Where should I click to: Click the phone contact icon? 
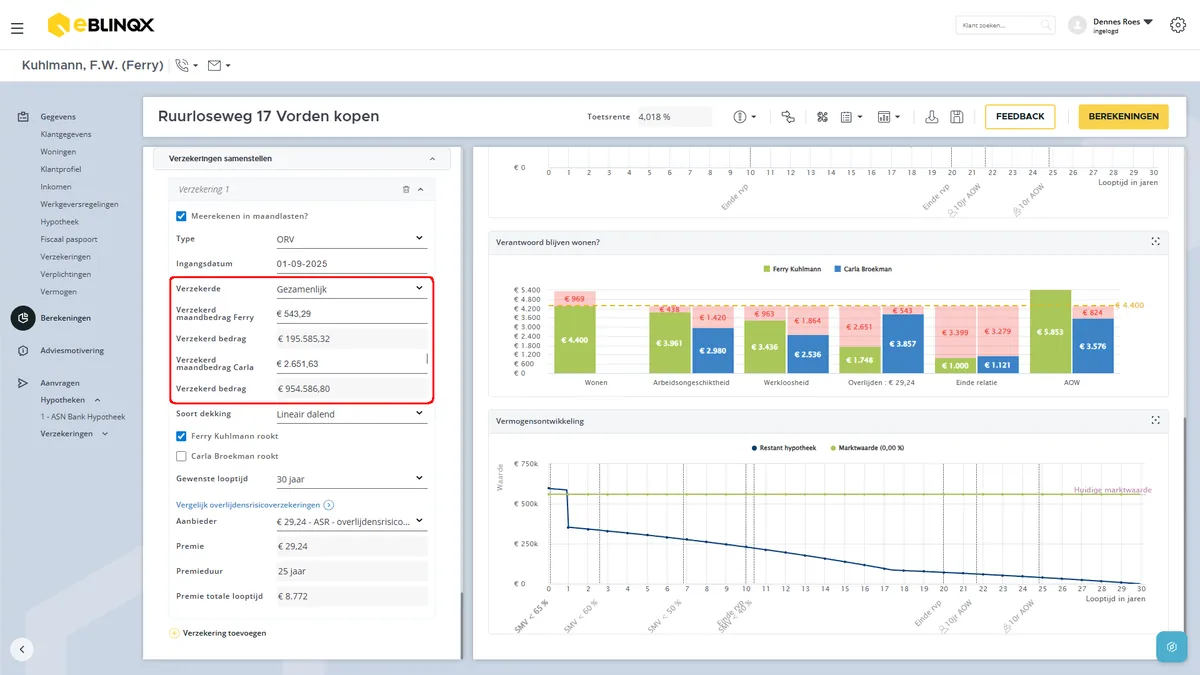[x=186, y=65]
